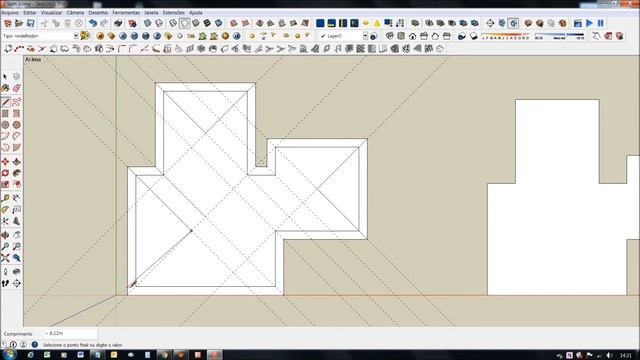Open Internet Explorer from the taskbar

click(31, 355)
